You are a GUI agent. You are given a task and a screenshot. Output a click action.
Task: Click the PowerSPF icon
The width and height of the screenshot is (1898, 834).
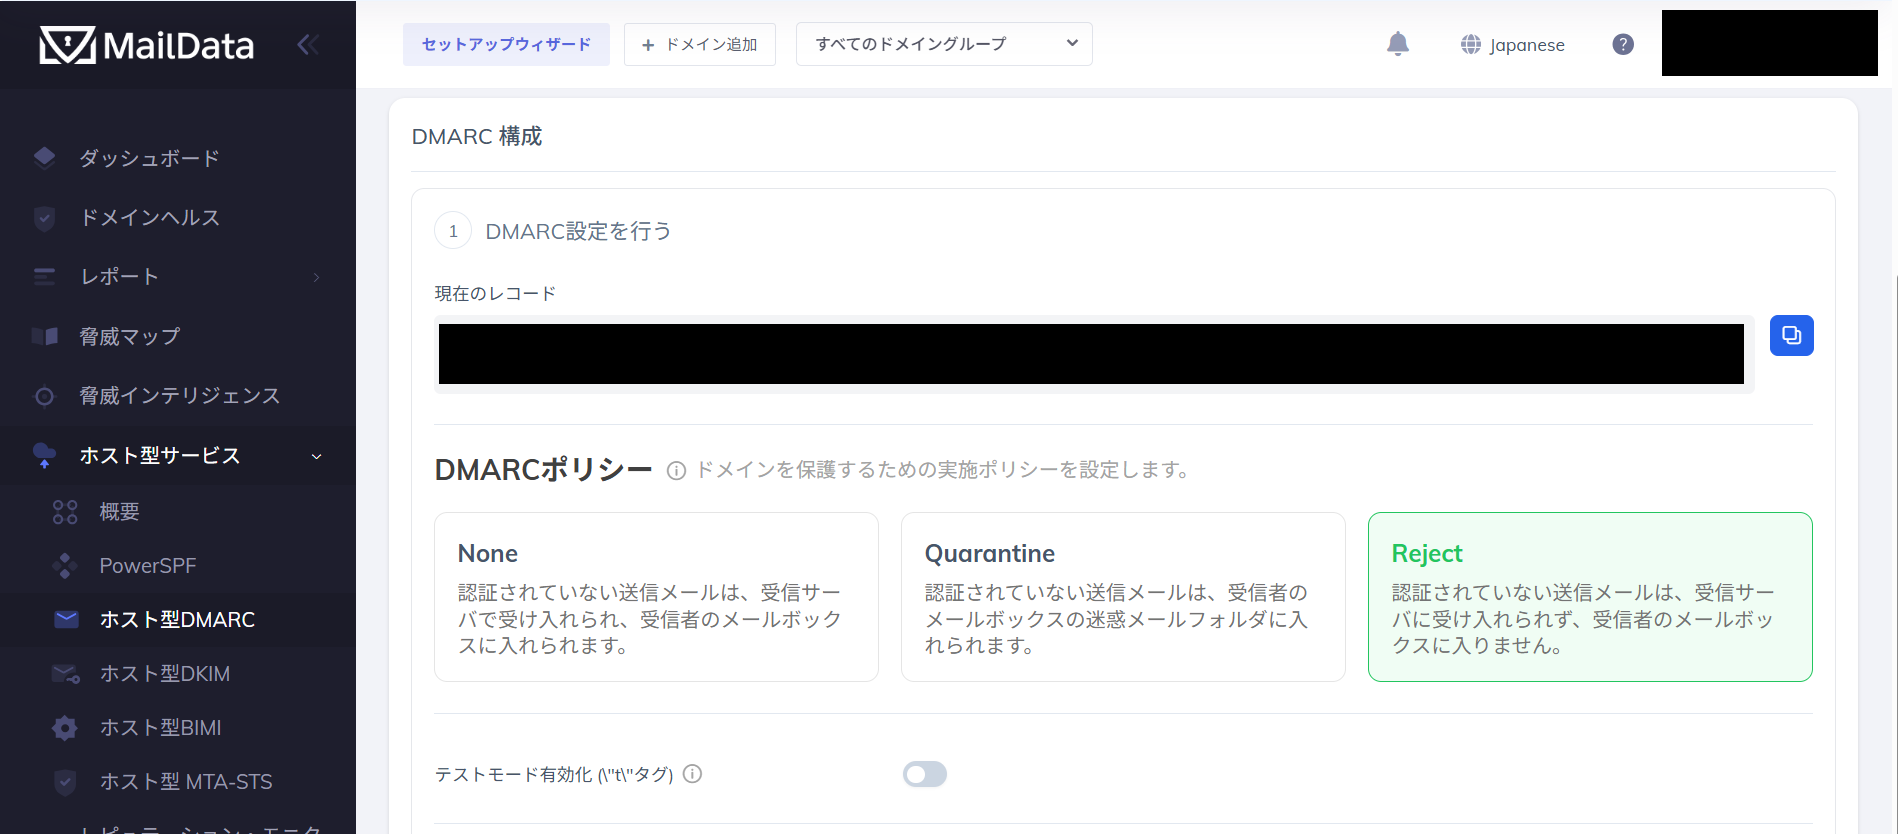(65, 566)
